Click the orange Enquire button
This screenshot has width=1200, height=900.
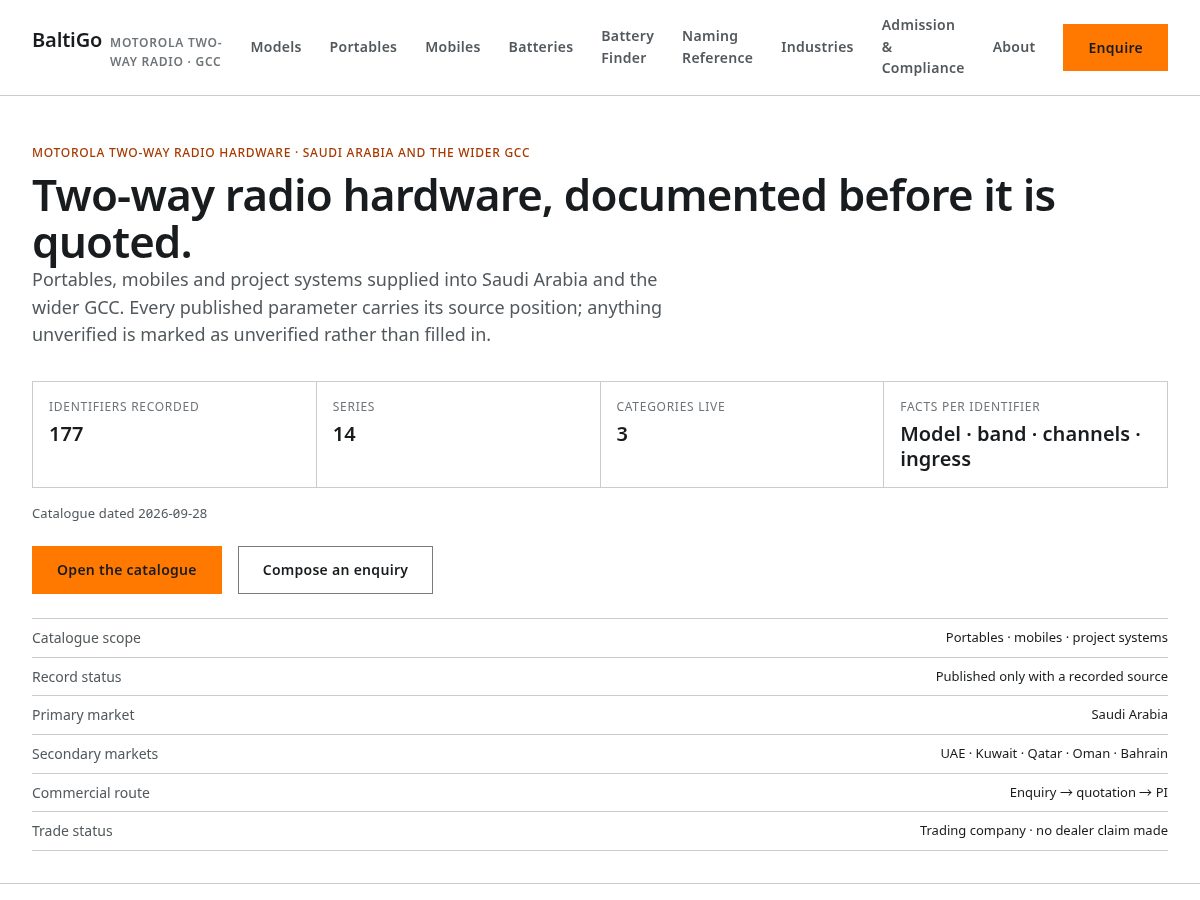click(1115, 48)
